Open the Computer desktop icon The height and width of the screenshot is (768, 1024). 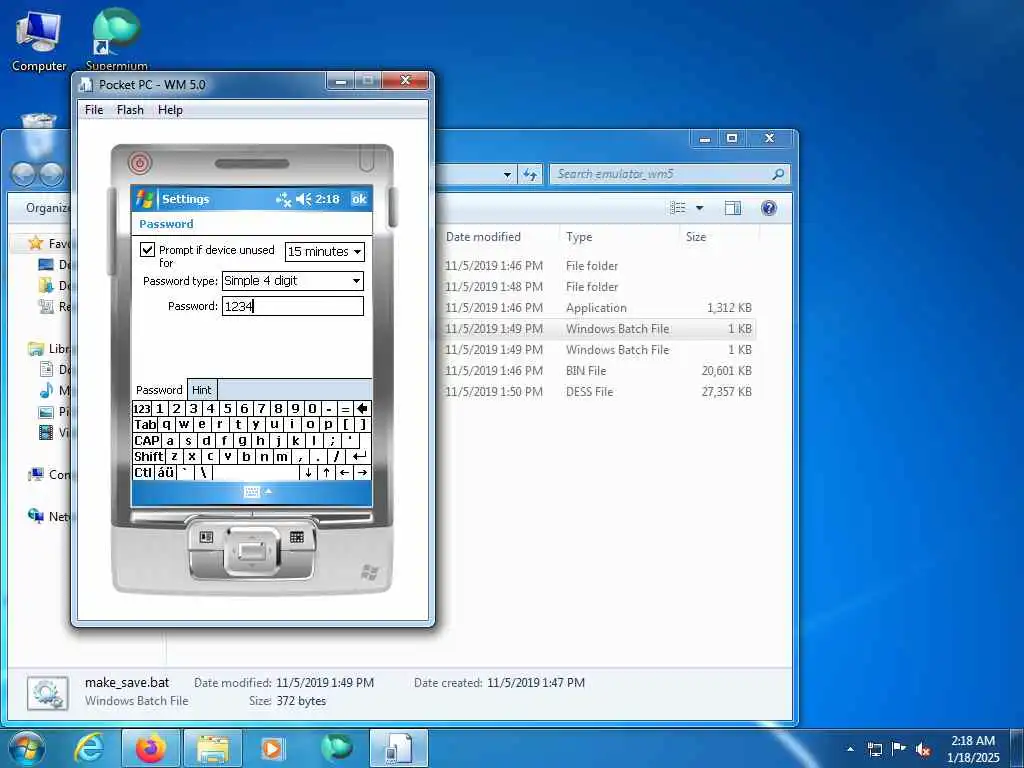point(39,40)
